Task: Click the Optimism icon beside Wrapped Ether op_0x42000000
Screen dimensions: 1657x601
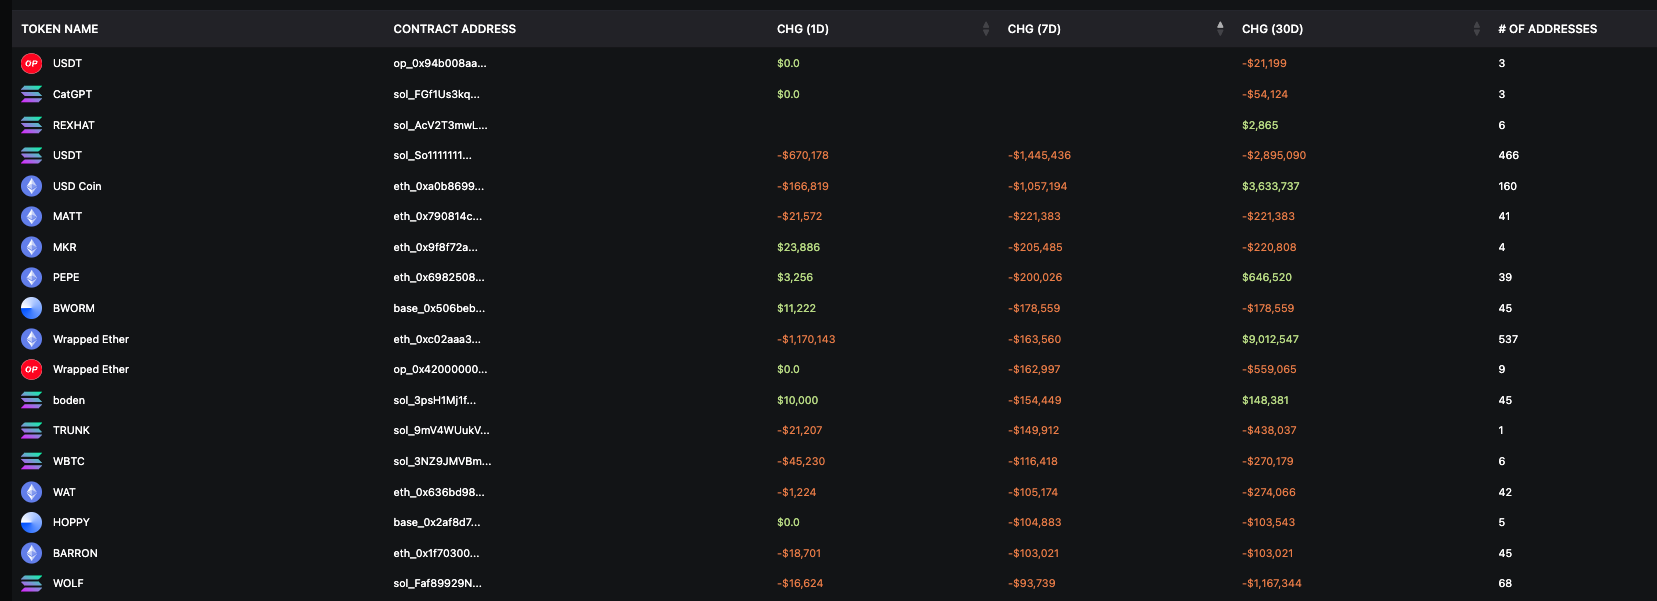Action: point(32,369)
